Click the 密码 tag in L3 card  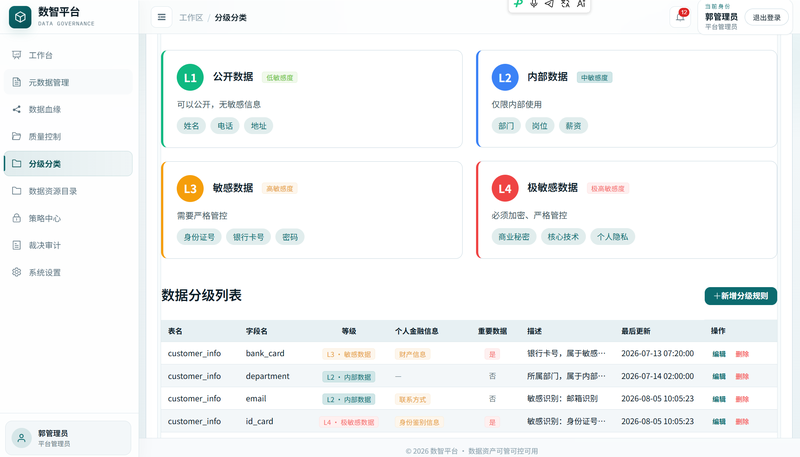coord(290,237)
